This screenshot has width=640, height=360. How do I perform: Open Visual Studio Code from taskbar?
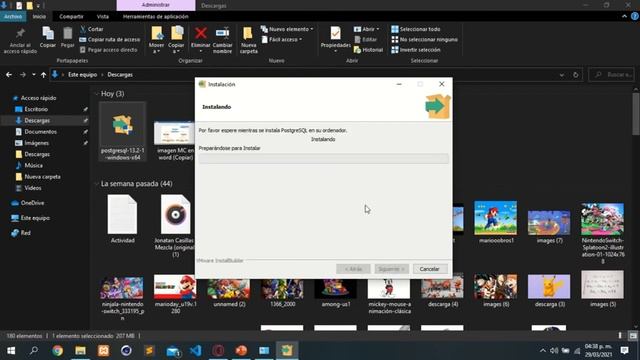coord(196,351)
